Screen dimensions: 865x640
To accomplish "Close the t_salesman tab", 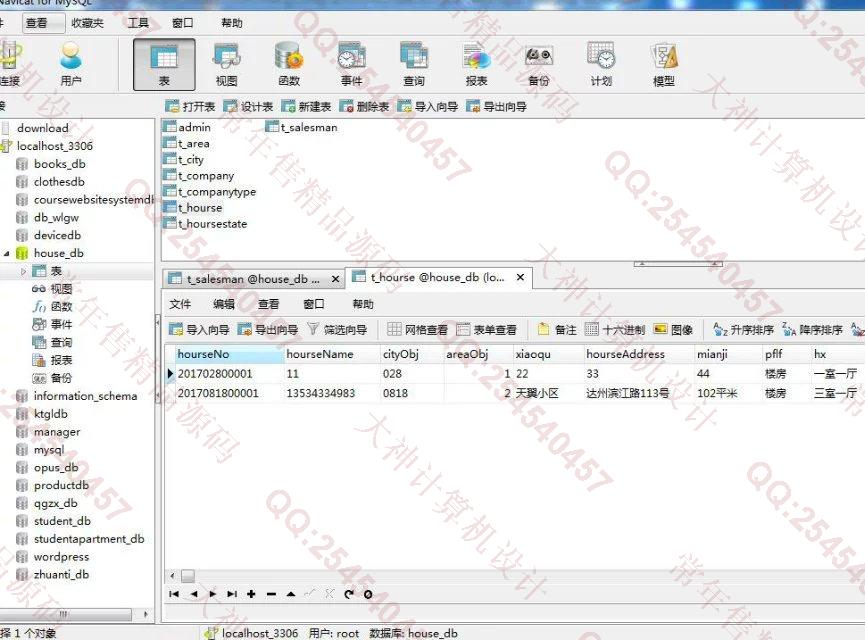I will [335, 279].
